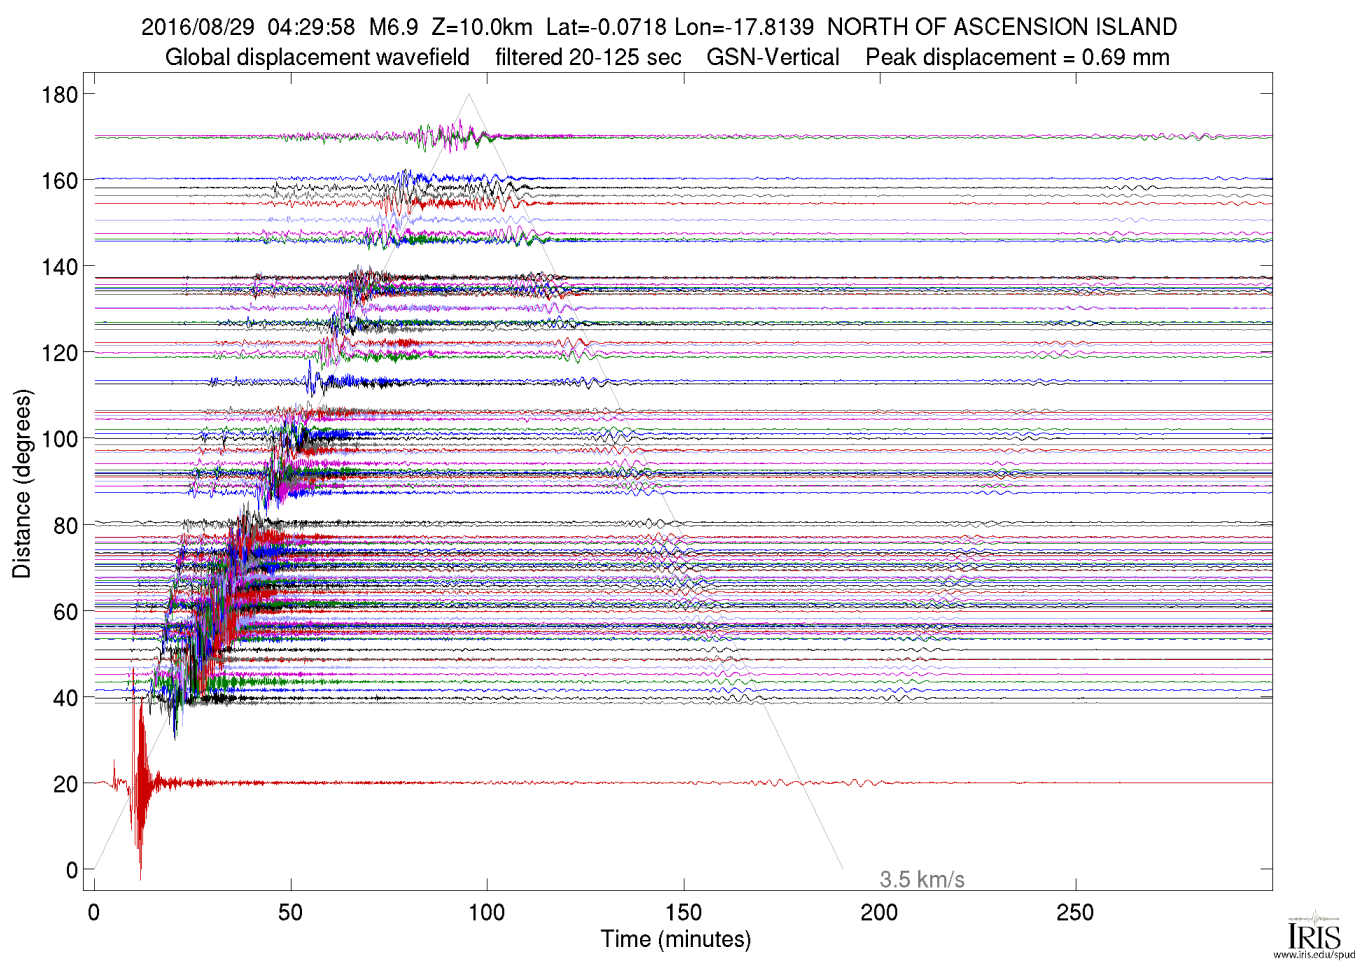Click the 60 tick label on distance axis
The width and height of the screenshot is (1362, 961).
(65, 611)
